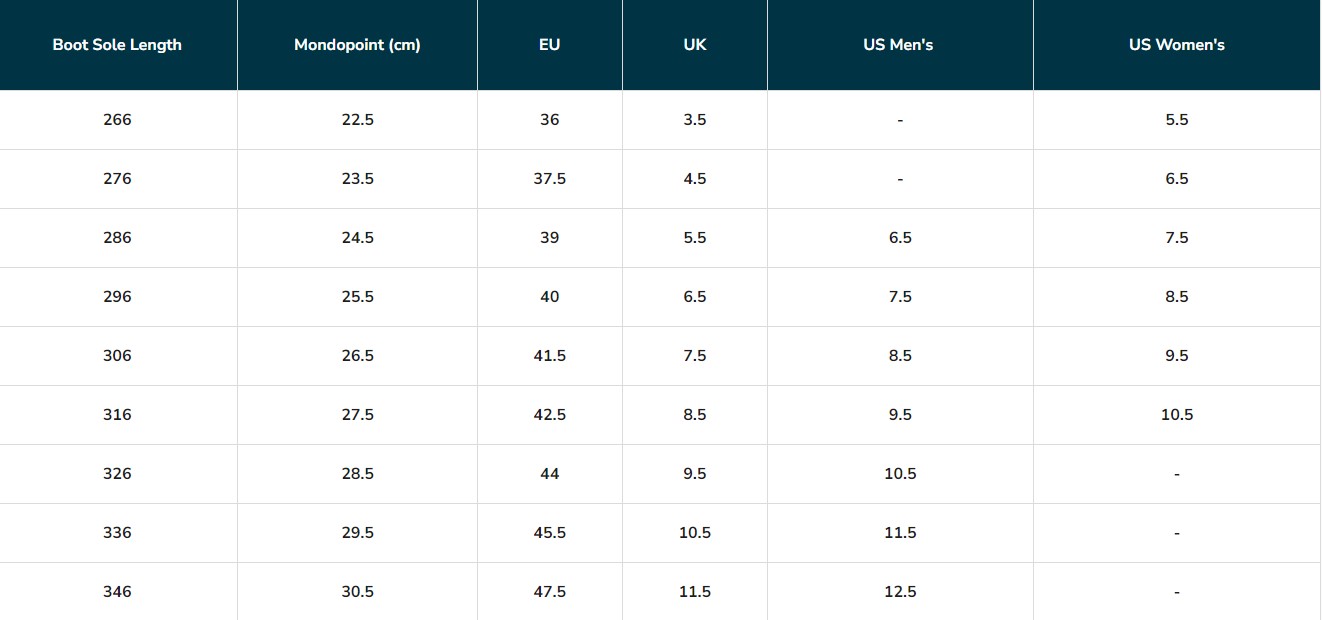Click the boot sole length 296 cell
1322x620 pixels.
point(117,297)
